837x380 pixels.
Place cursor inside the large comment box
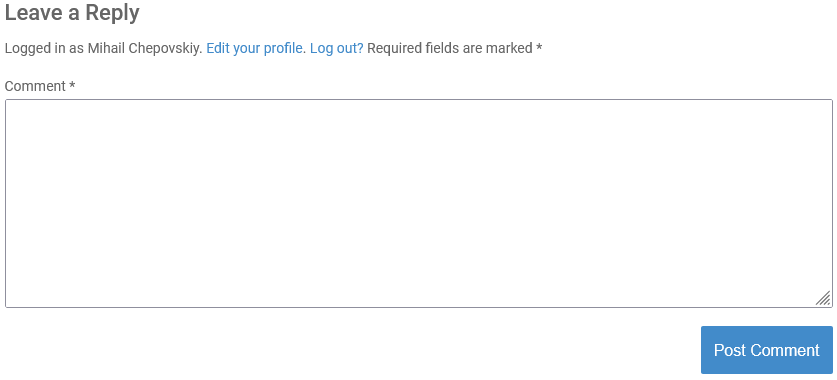[x=419, y=203]
